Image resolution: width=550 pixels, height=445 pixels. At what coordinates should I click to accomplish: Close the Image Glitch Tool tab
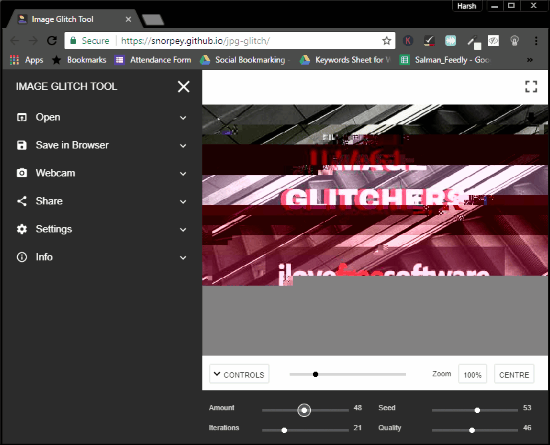[x=128, y=19]
